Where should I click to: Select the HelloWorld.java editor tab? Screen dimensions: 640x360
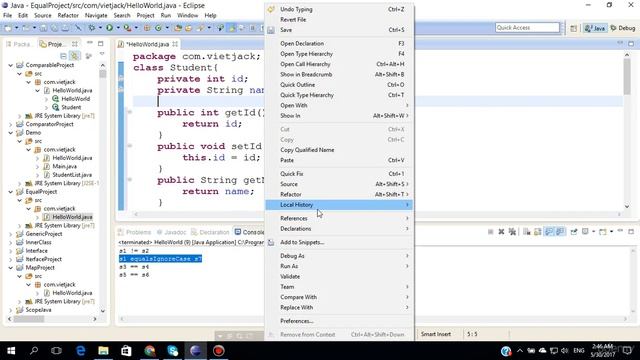[148, 44]
